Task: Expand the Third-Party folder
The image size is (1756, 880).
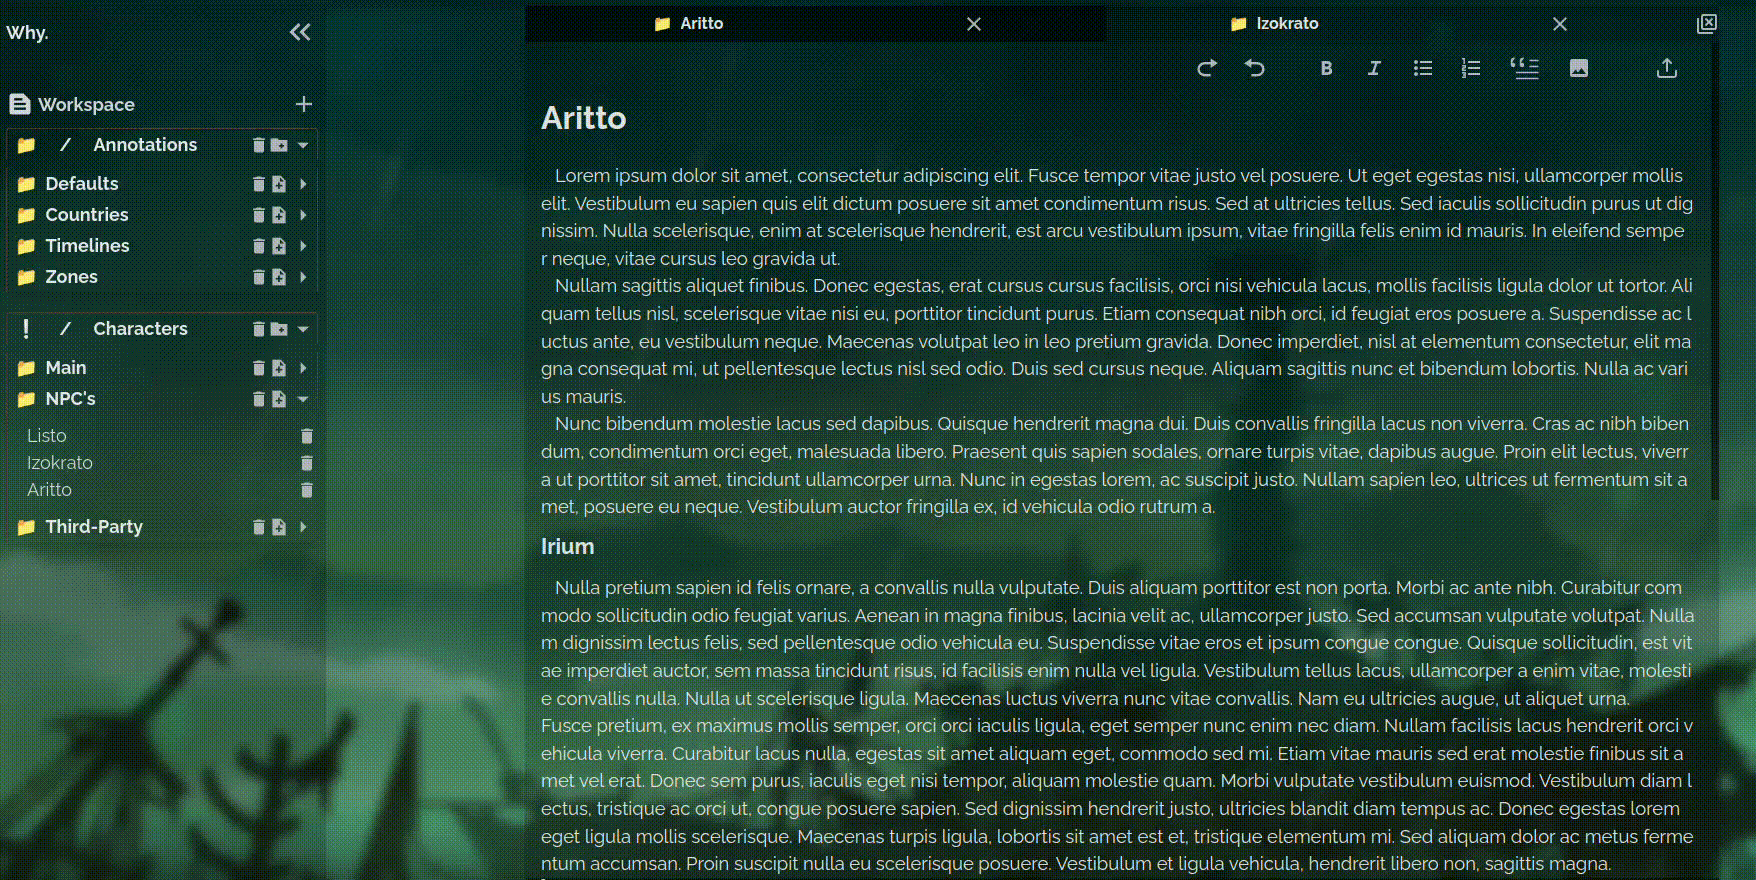Action: click(x=303, y=527)
